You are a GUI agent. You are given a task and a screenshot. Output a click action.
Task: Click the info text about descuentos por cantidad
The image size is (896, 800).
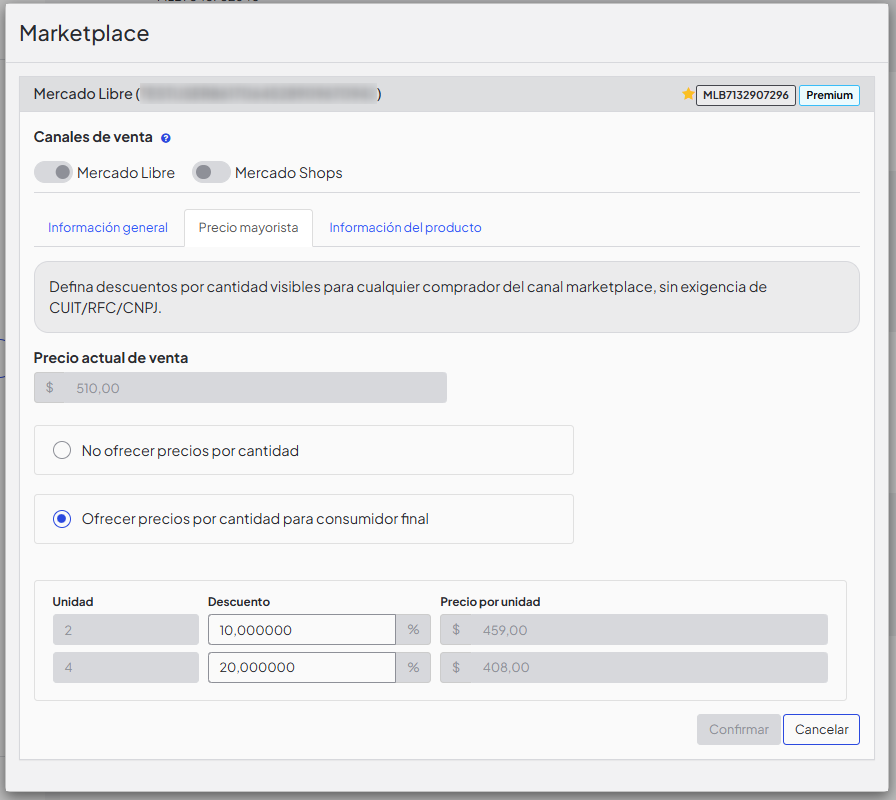408,297
